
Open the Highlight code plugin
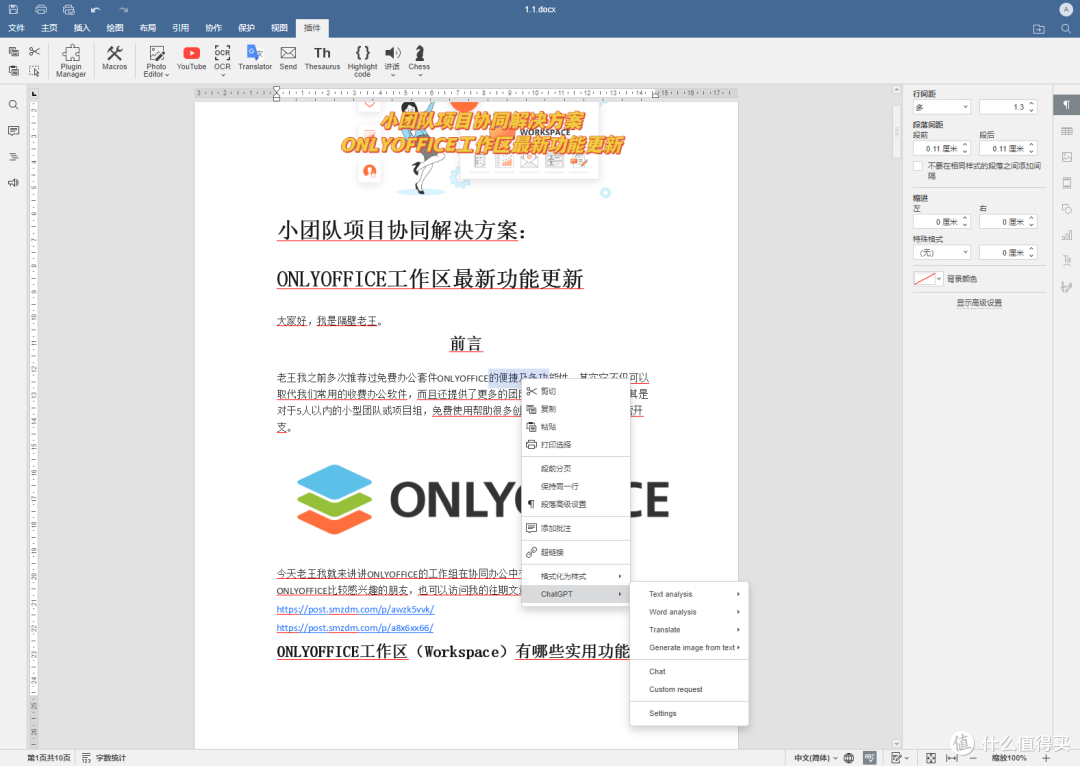(362, 61)
